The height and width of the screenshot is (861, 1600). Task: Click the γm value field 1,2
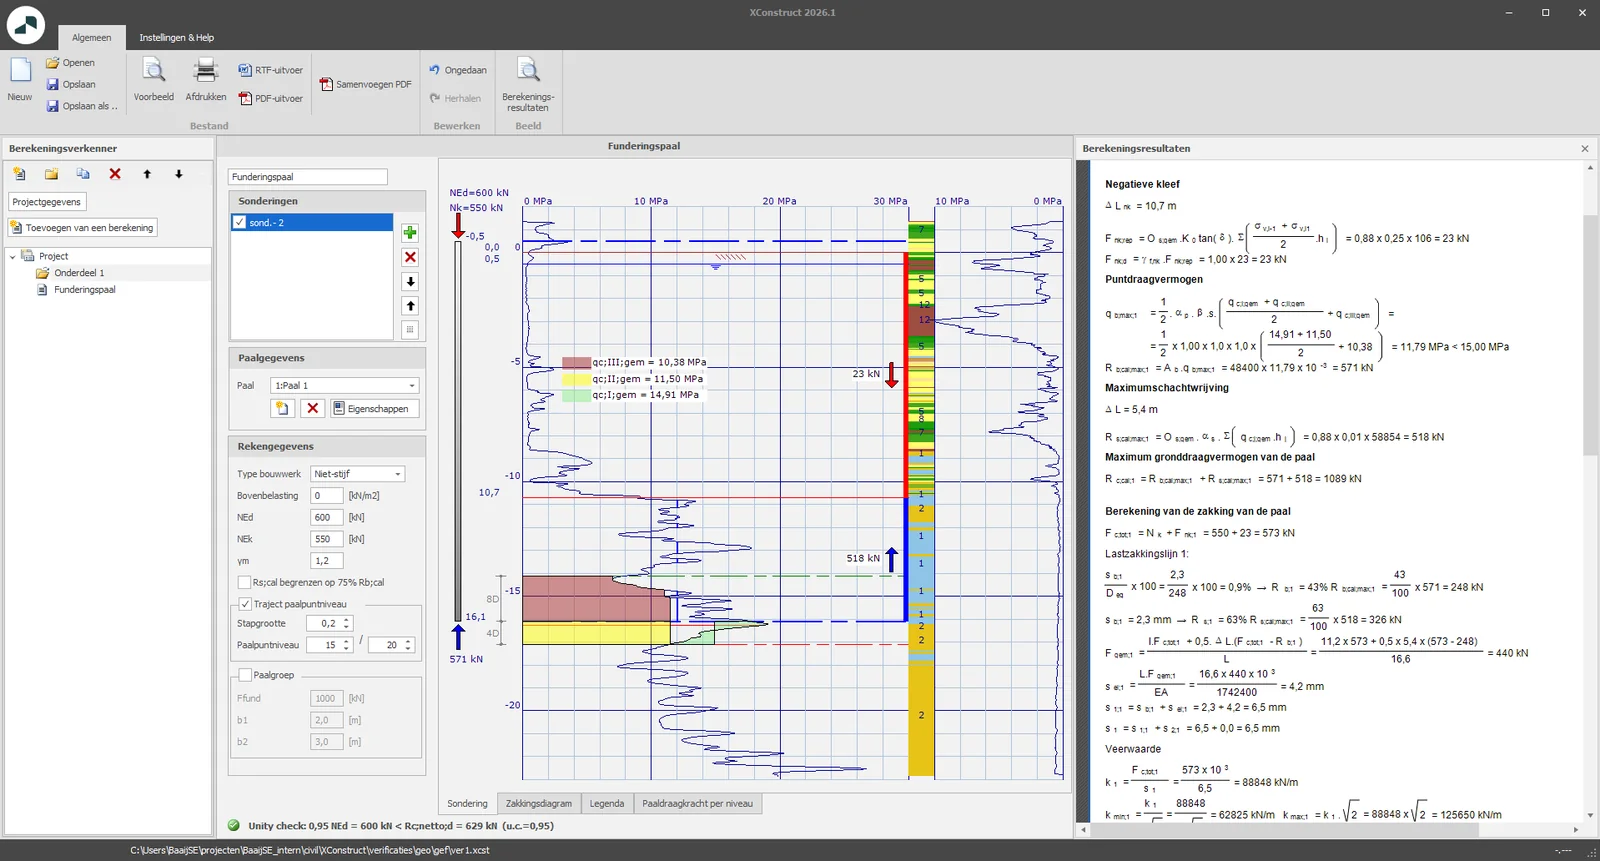[327, 561]
